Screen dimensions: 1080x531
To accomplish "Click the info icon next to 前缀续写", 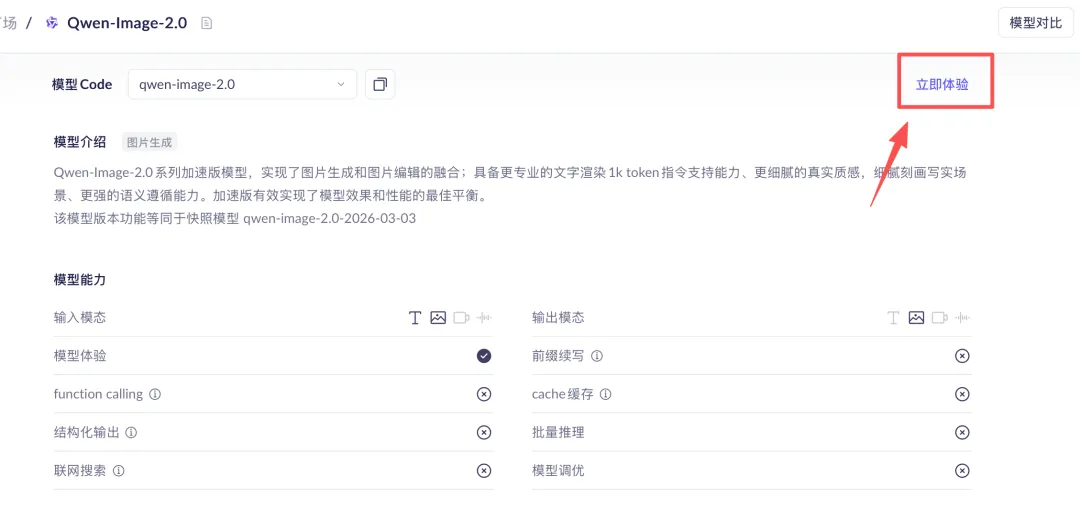I will click(597, 356).
